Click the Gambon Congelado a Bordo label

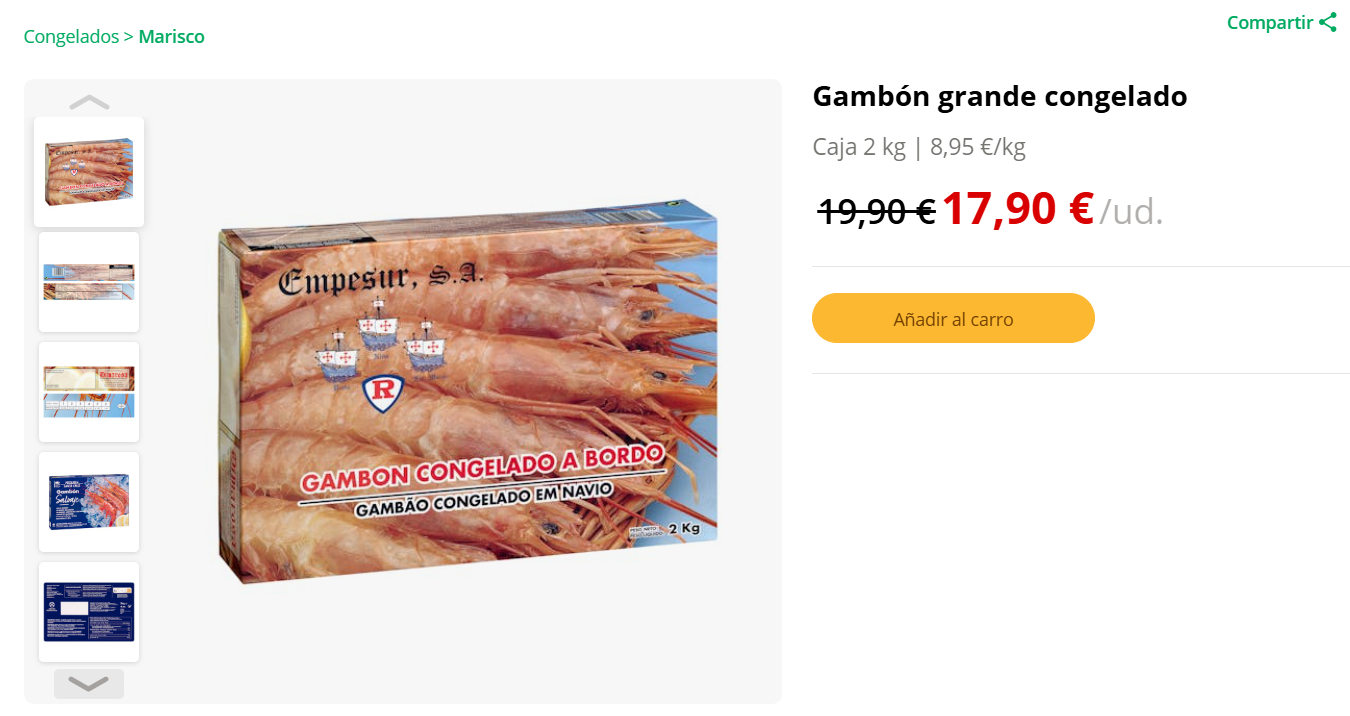point(482,468)
